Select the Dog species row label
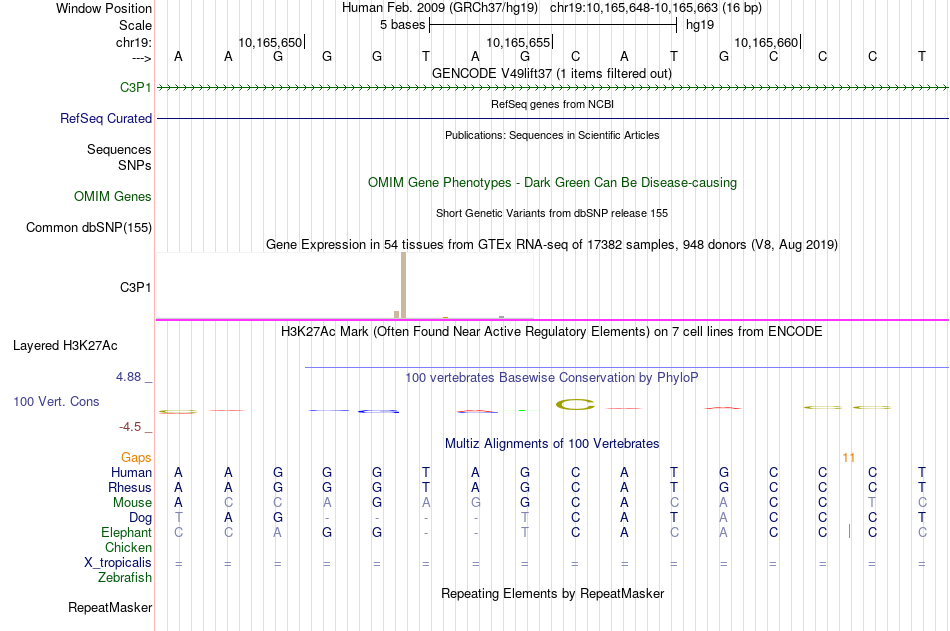This screenshot has height=631, width=950. point(141,518)
